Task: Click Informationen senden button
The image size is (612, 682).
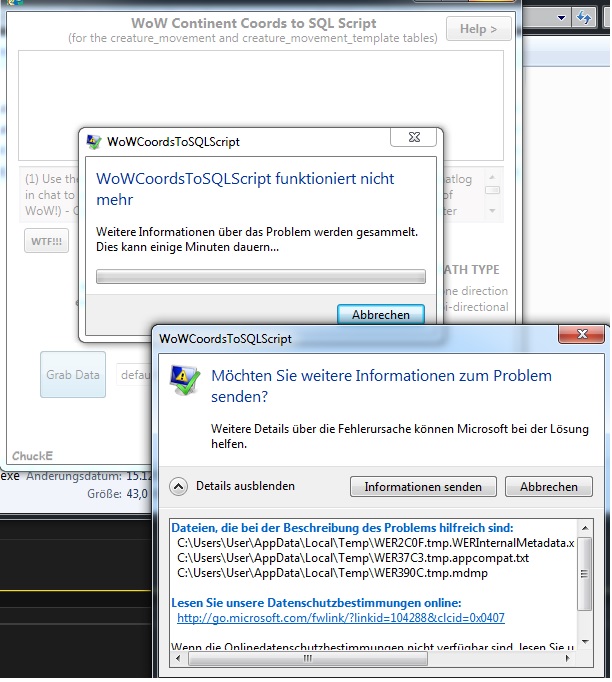Action: point(423,487)
